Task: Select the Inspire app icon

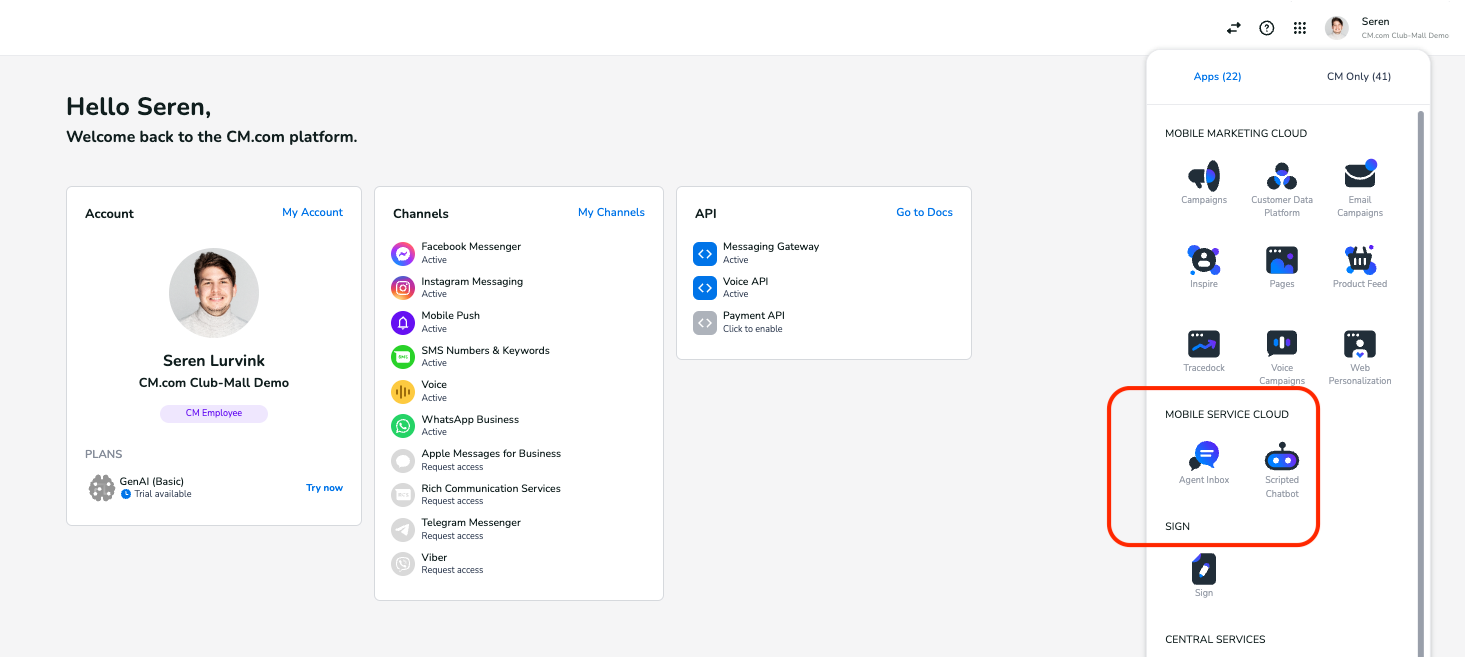Action: pos(1203,261)
